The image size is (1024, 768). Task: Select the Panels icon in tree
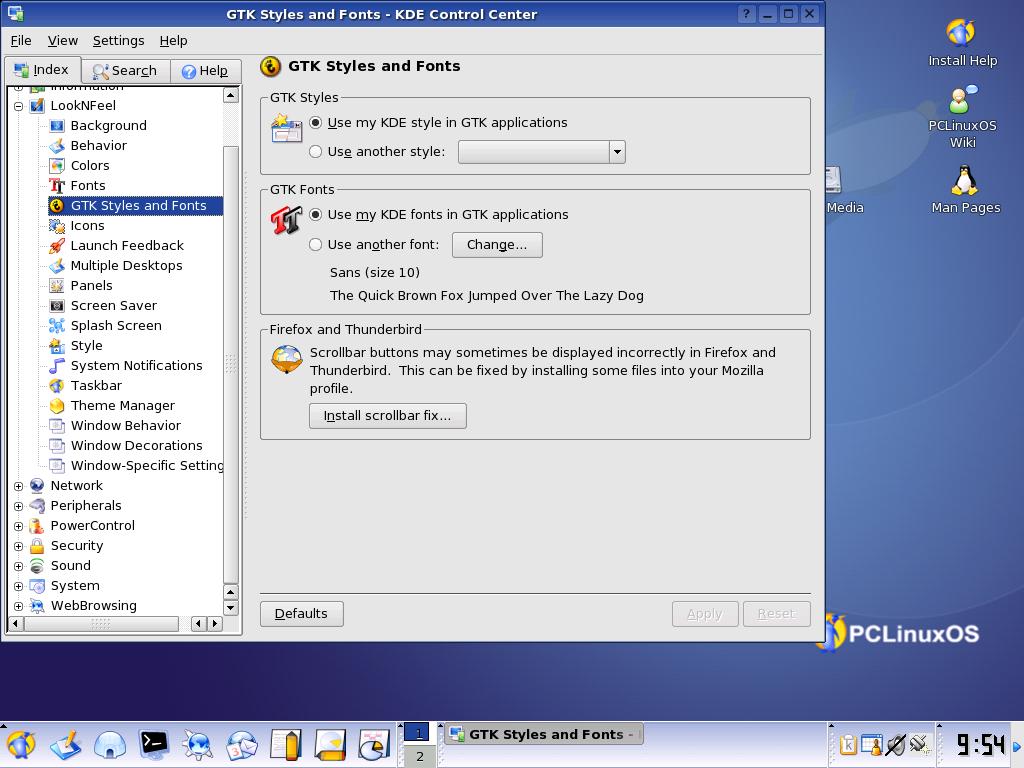(x=57, y=285)
